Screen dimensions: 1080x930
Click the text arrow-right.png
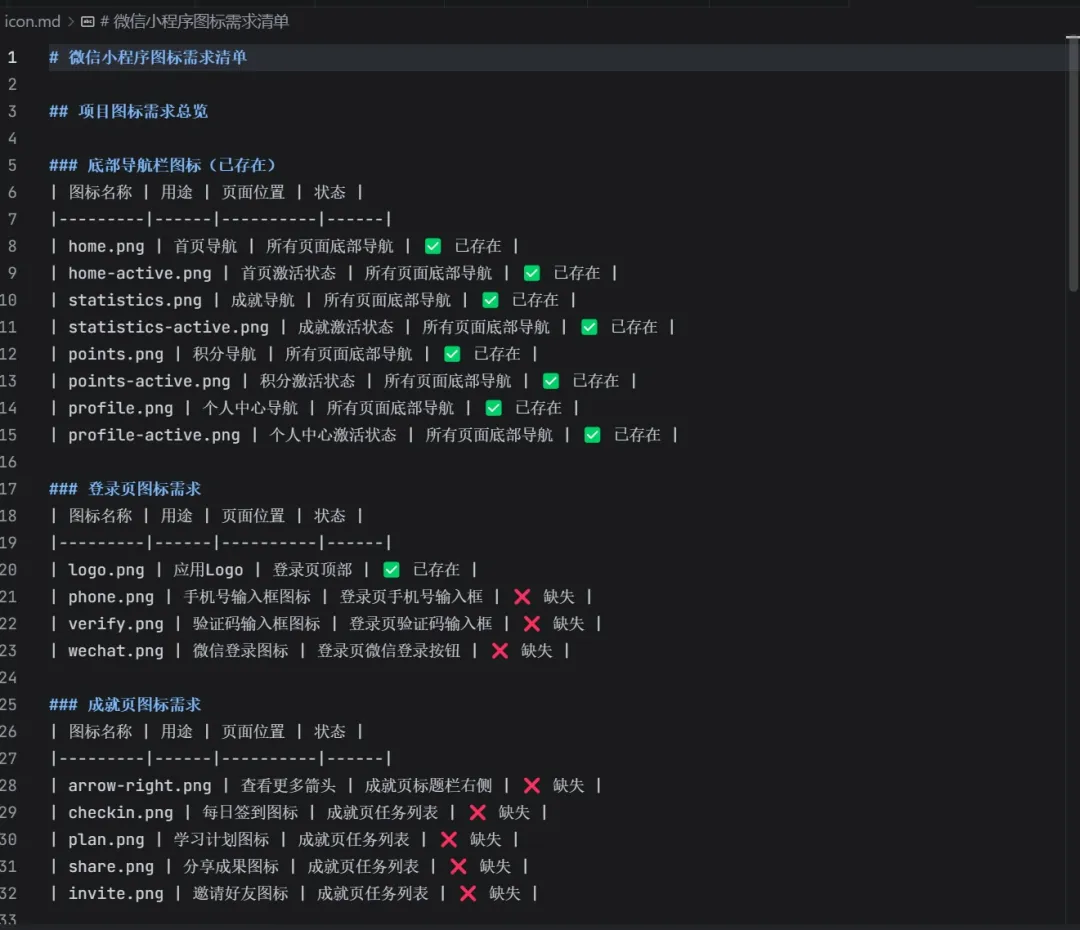[x=140, y=785]
